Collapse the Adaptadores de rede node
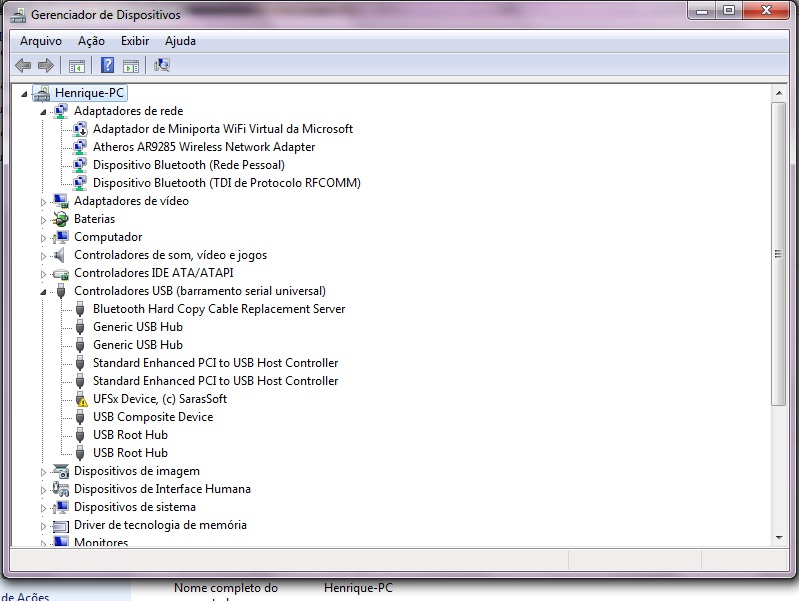Viewport: 799px width, 601px height. [43, 112]
